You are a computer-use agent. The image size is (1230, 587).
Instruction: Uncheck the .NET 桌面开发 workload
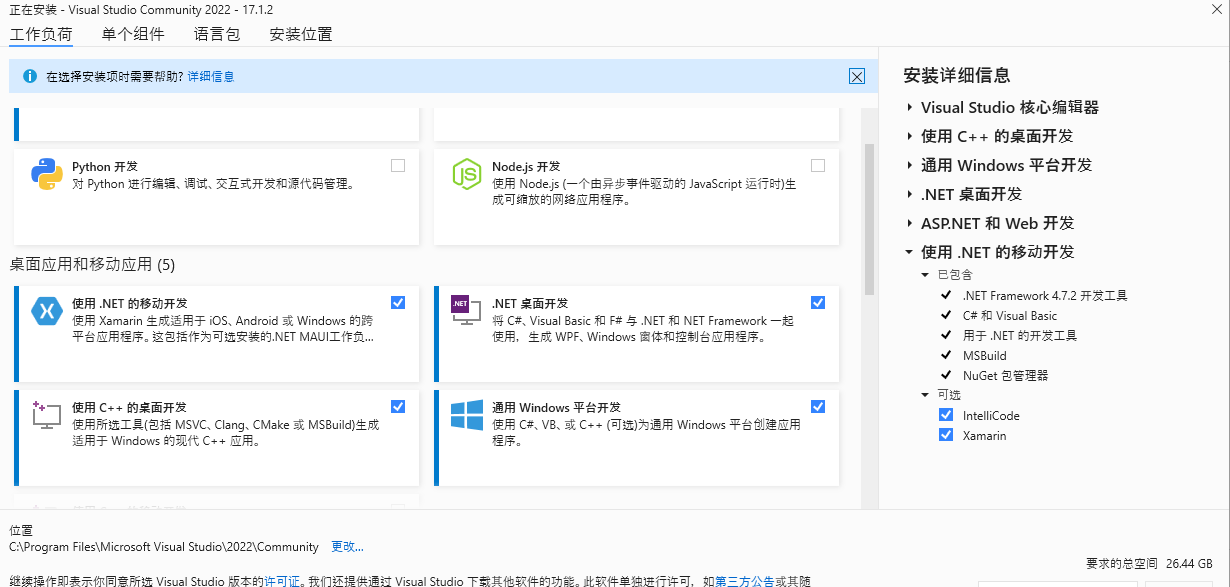pyautogui.click(x=818, y=302)
